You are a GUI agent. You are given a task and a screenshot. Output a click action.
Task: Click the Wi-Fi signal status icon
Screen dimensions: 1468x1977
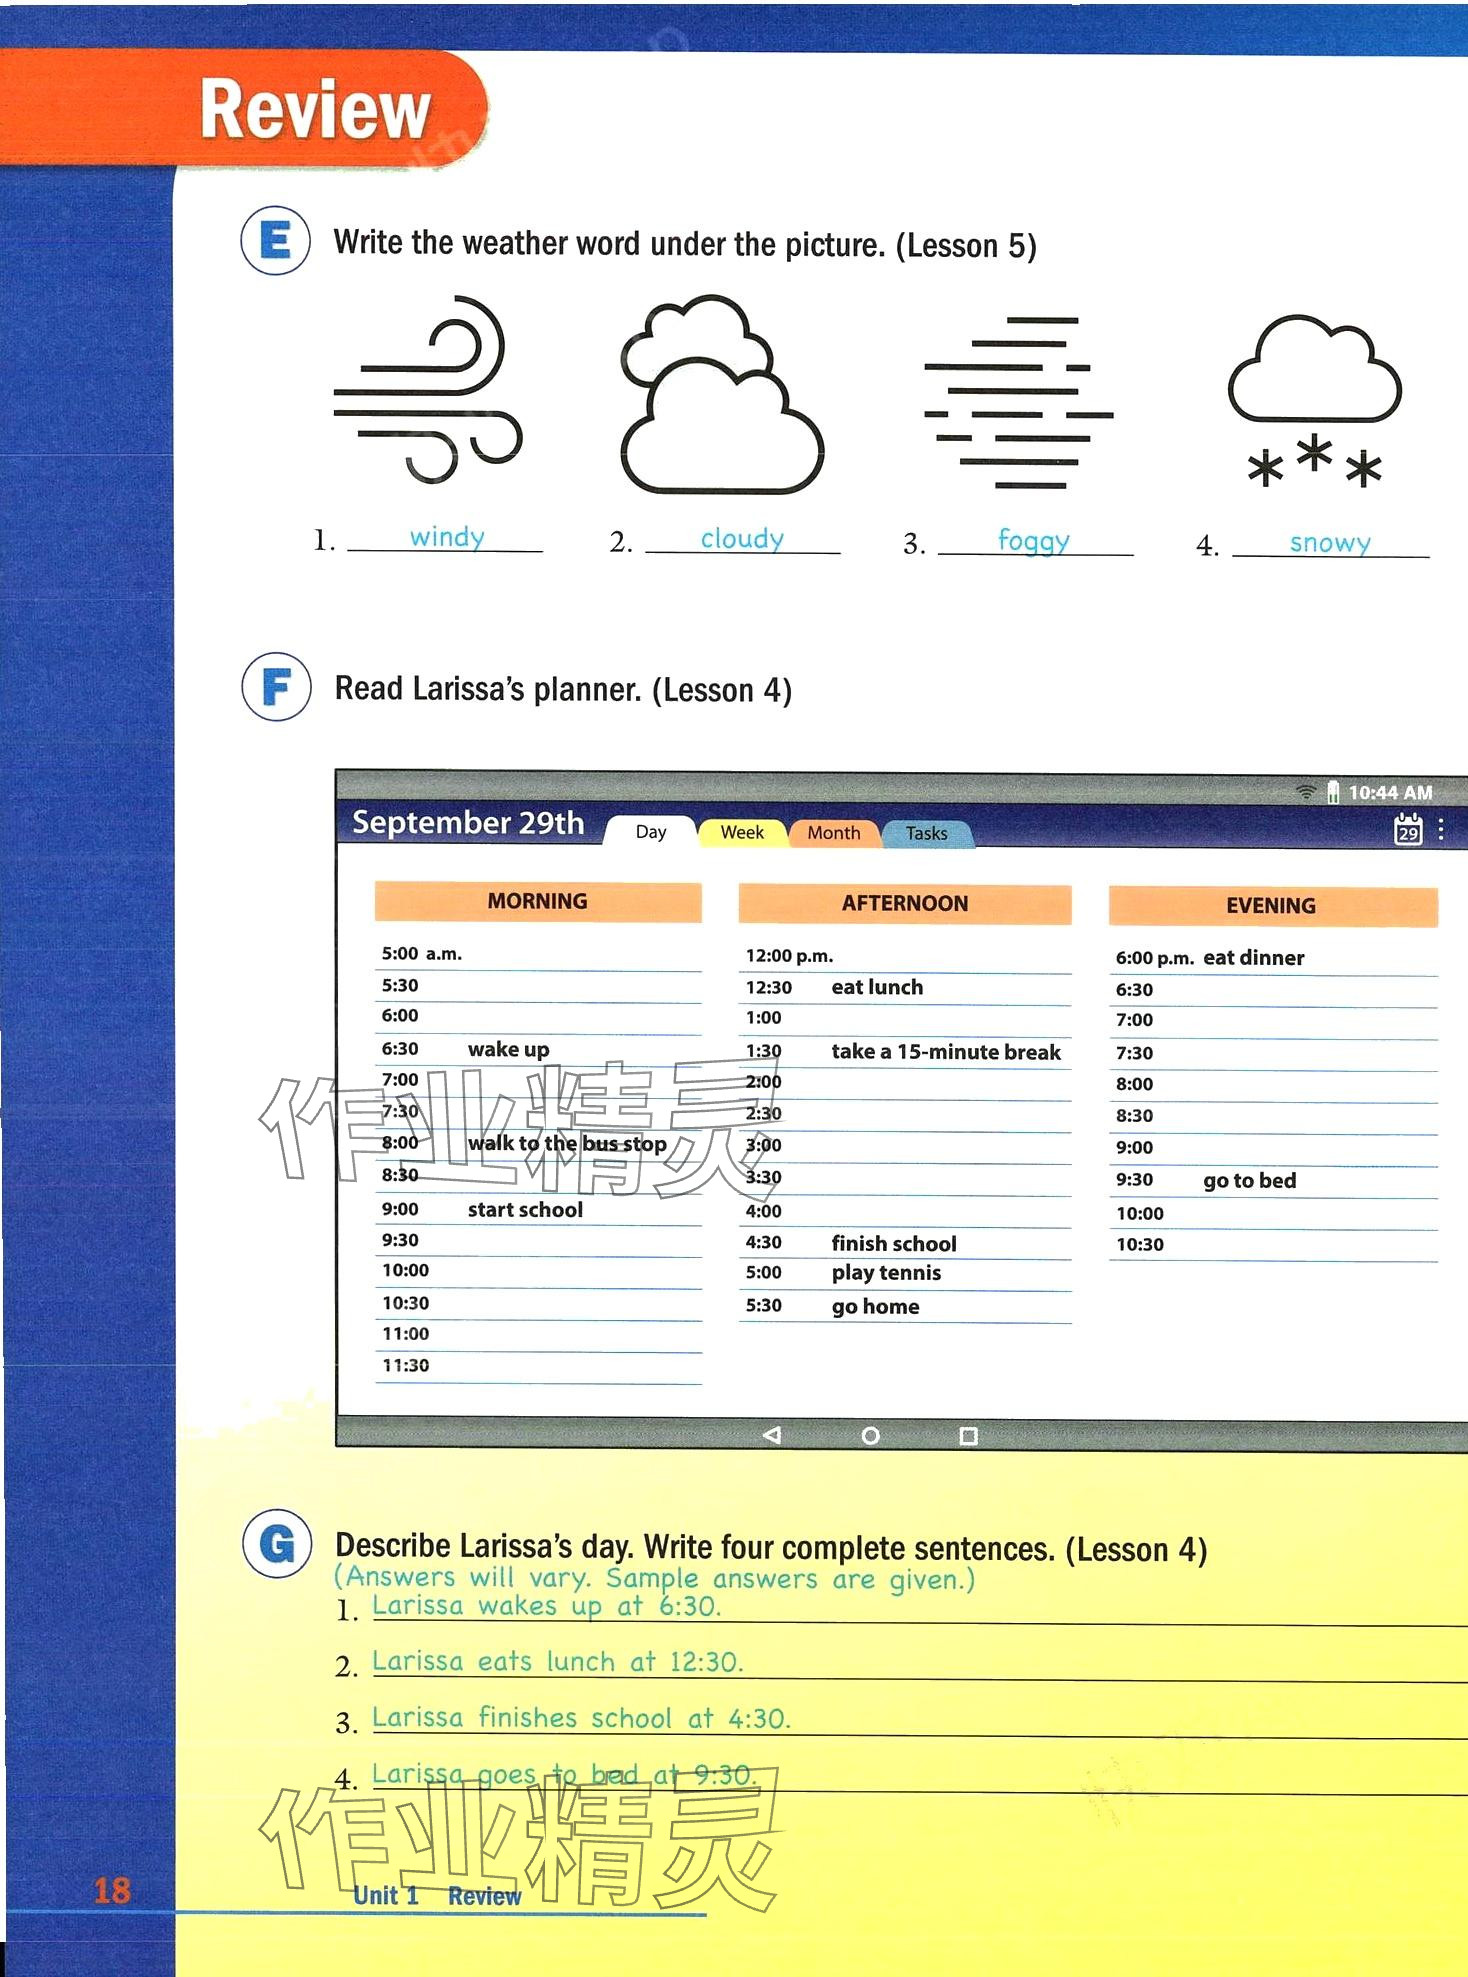click(1305, 792)
